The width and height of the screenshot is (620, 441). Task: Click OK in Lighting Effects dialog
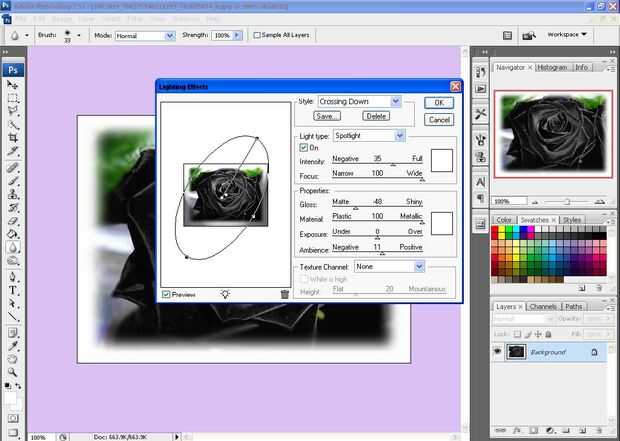click(x=439, y=103)
